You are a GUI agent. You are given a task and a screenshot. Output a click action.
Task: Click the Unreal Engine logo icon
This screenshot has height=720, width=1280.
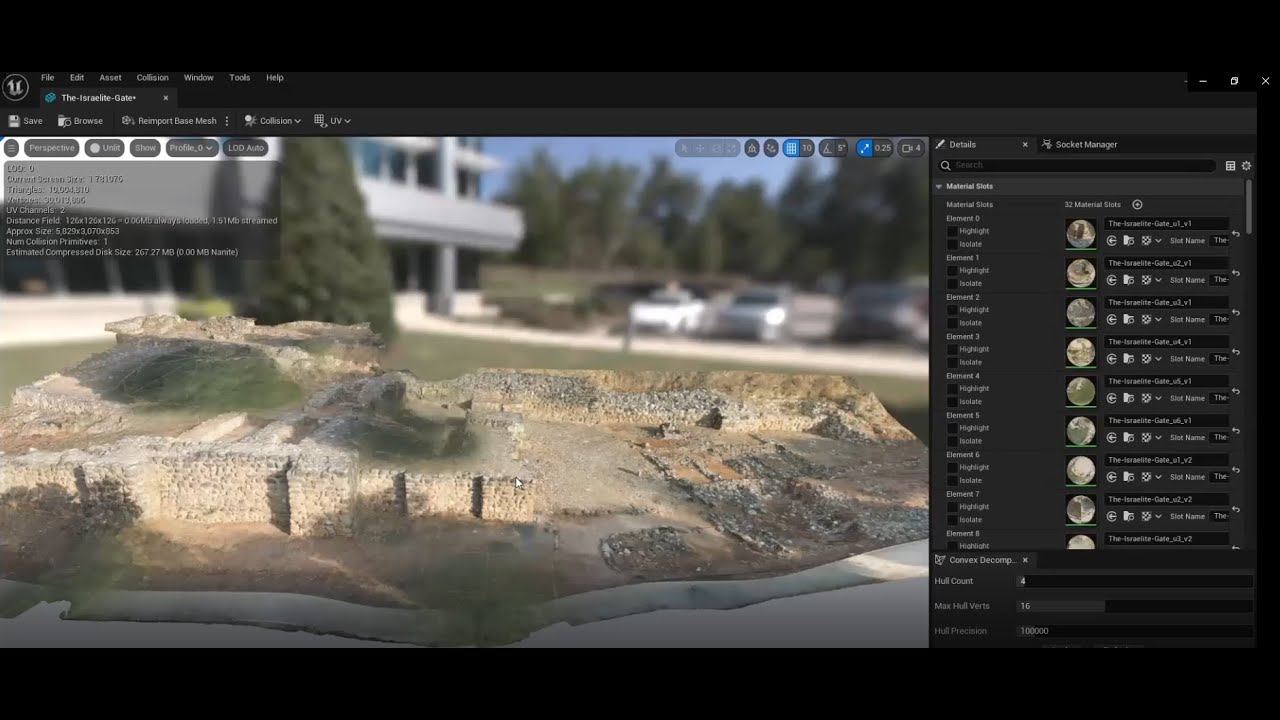point(15,87)
